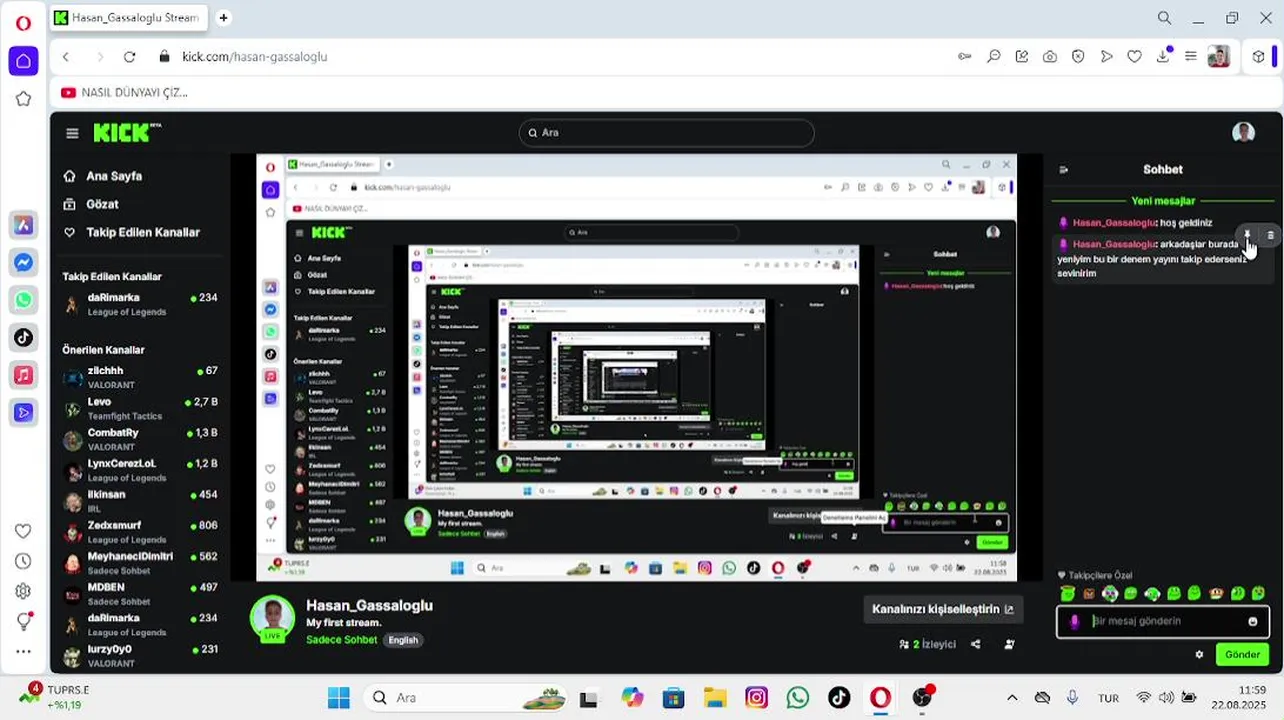Open File Explorer from the taskbar
The width and height of the screenshot is (1284, 720).
(x=714, y=698)
